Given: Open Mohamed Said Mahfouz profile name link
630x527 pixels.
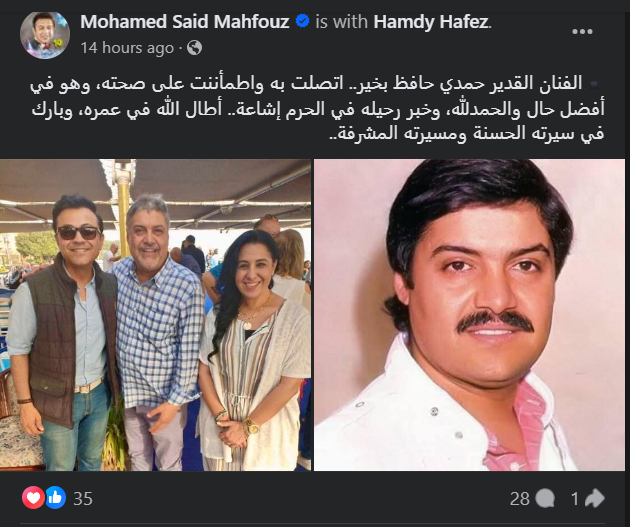Looking at the screenshot, I should [184, 22].
